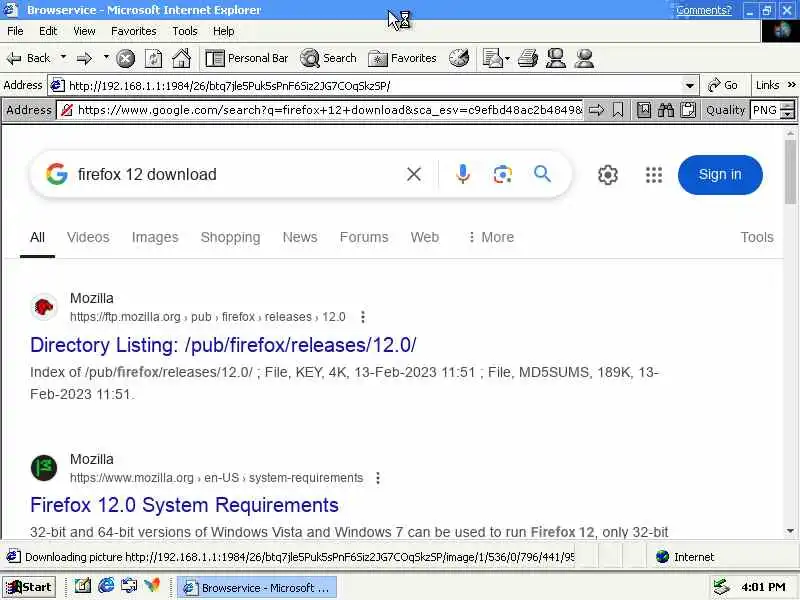Click the Browservice find binoculars icon

click(x=666, y=110)
